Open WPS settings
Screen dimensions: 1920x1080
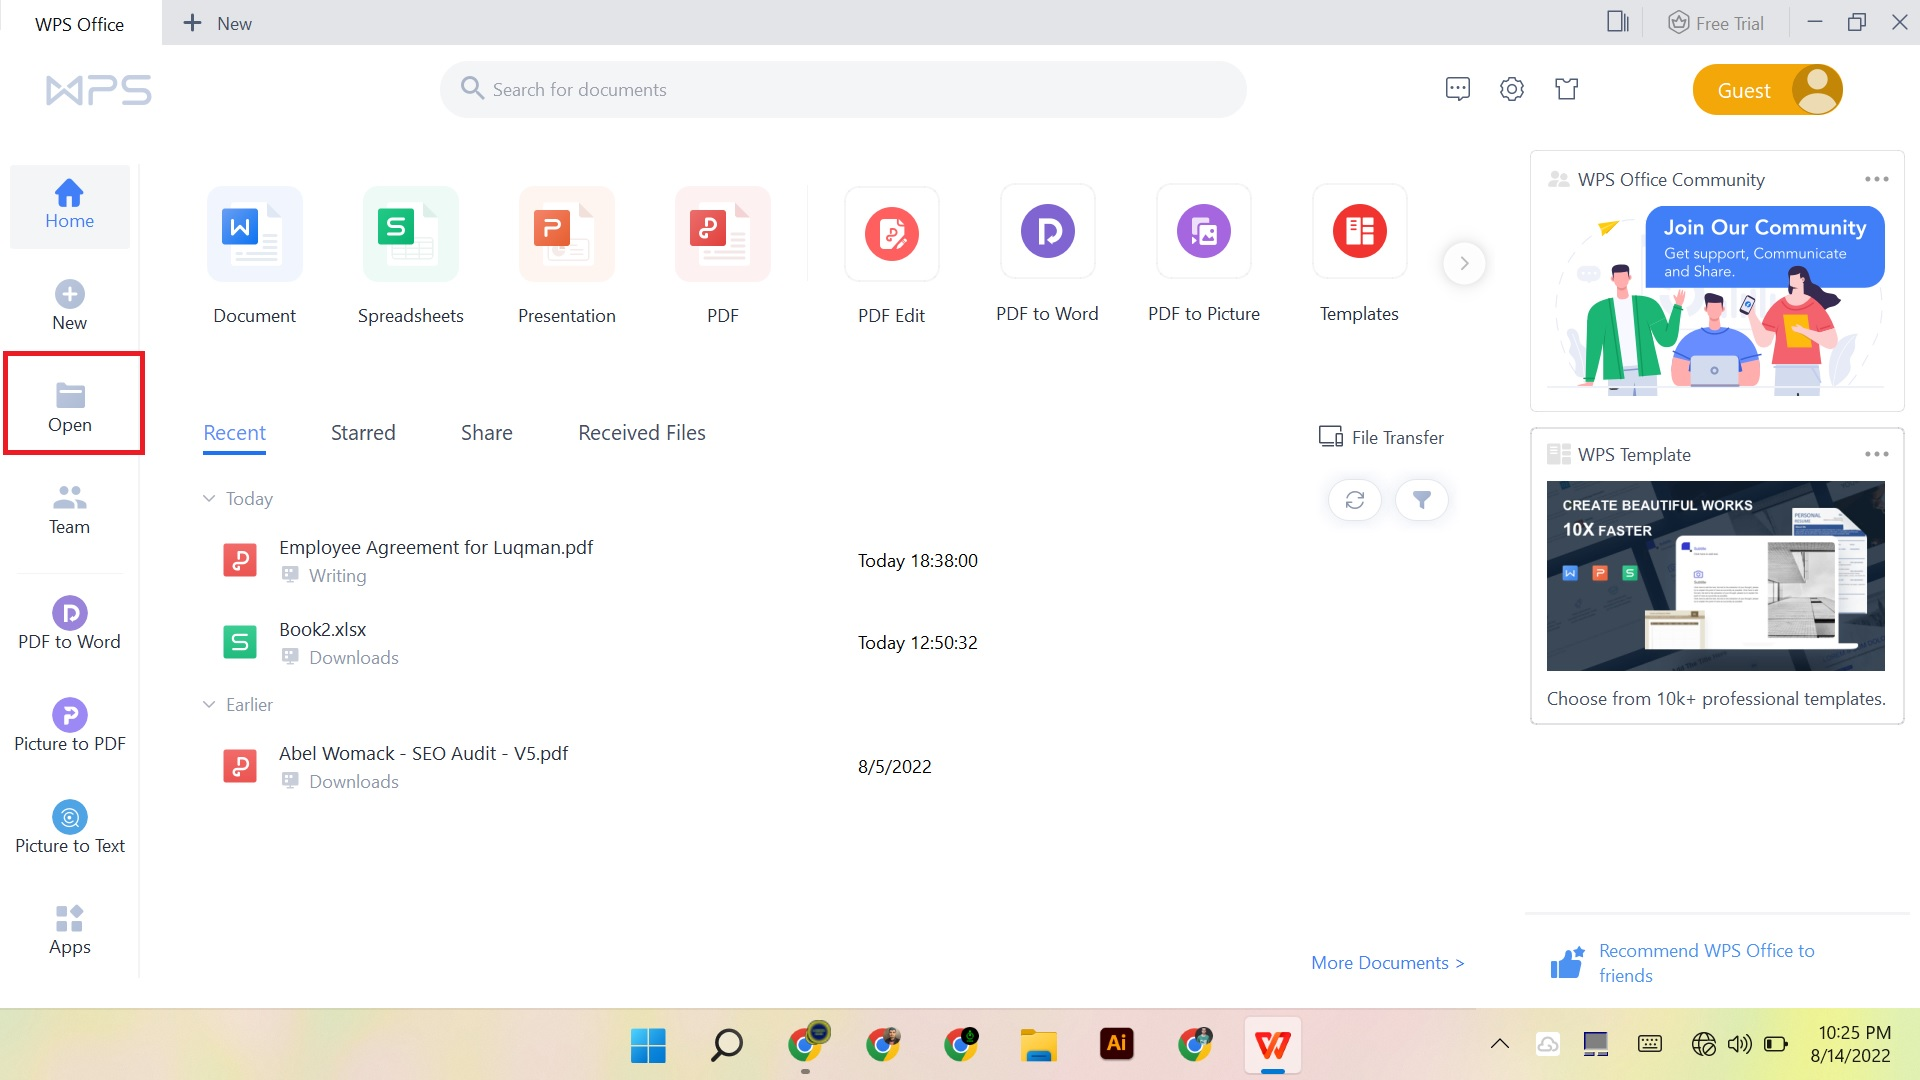[1512, 88]
